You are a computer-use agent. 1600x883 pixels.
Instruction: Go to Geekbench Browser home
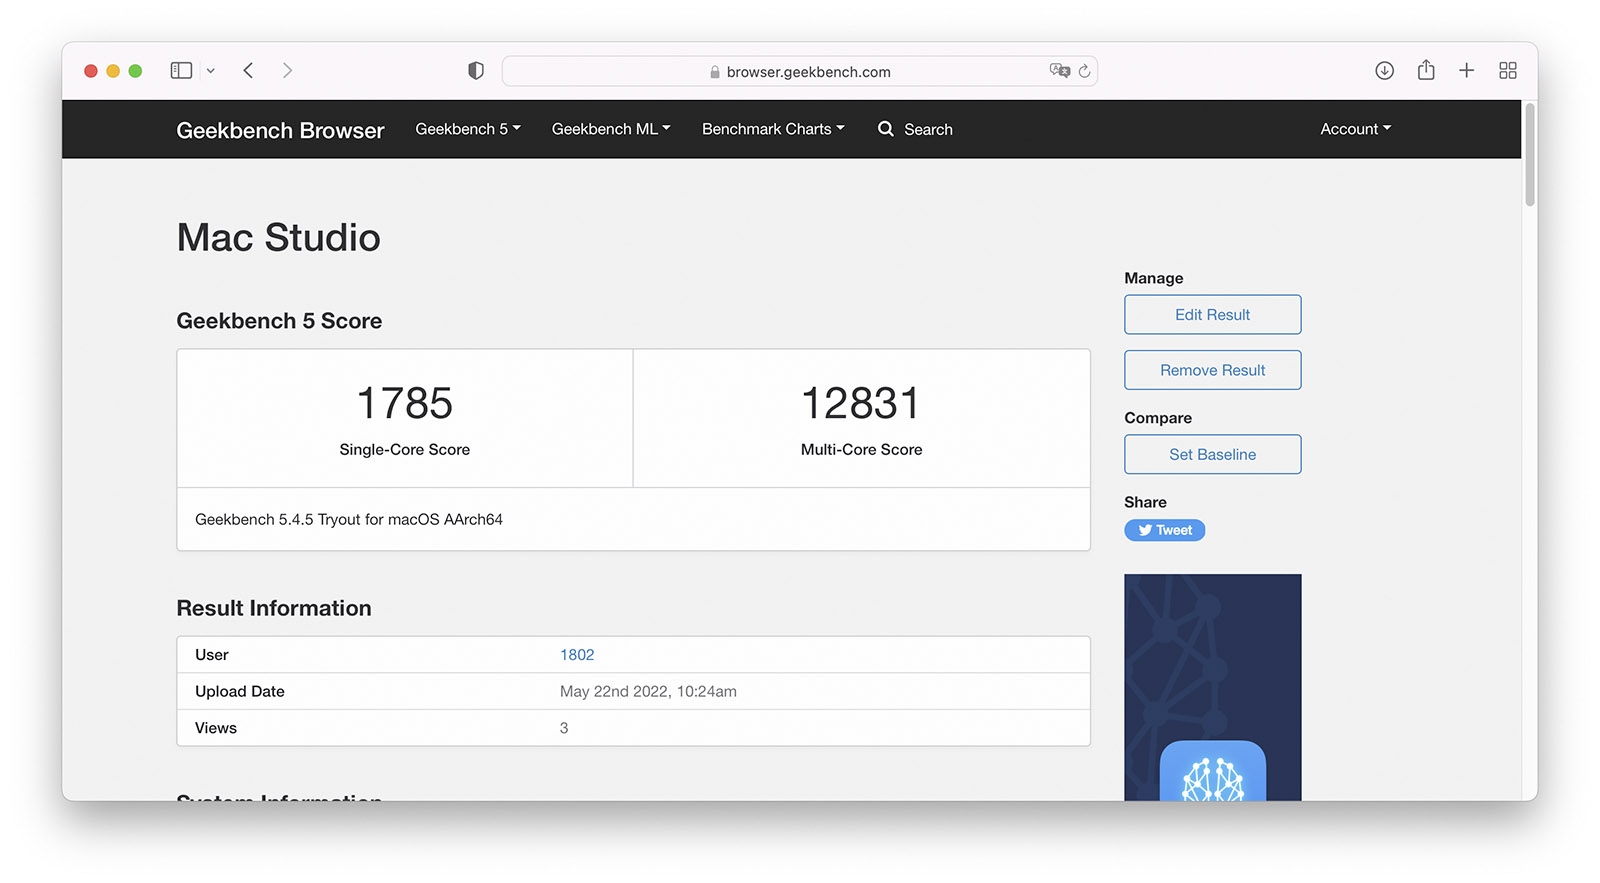point(280,130)
